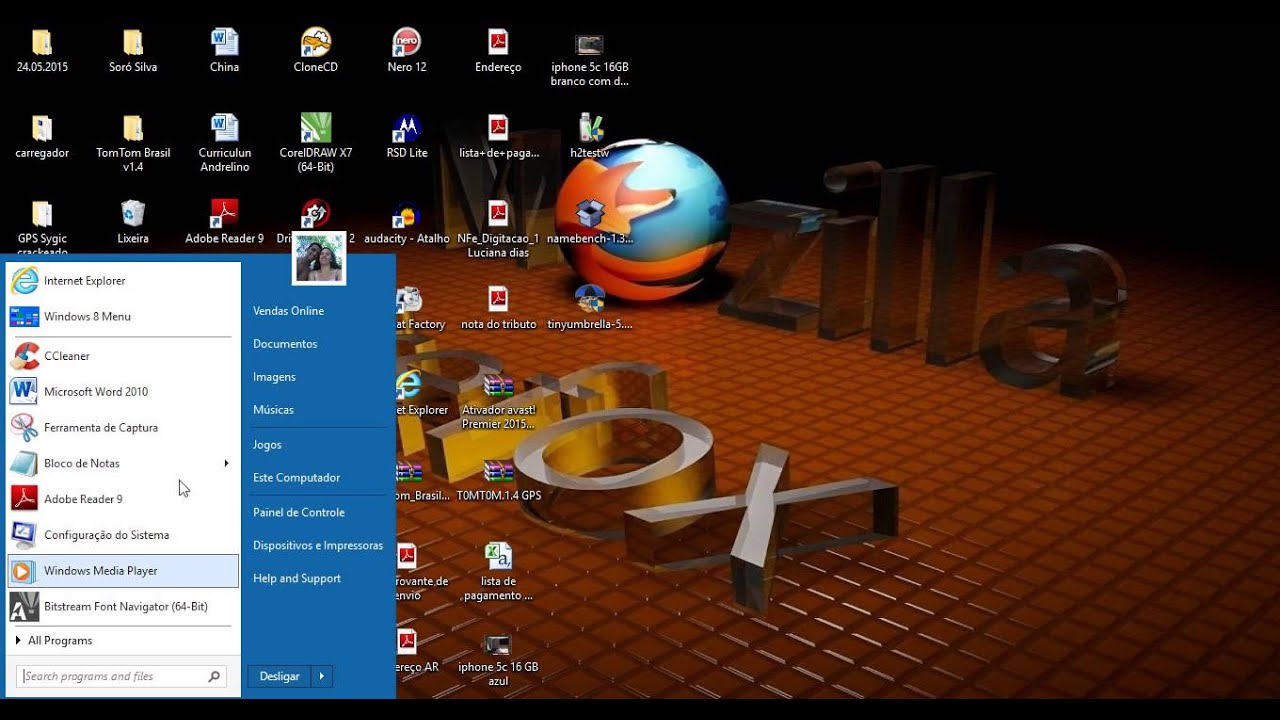Open the lista+de+paga... PDF icon

click(x=498, y=129)
